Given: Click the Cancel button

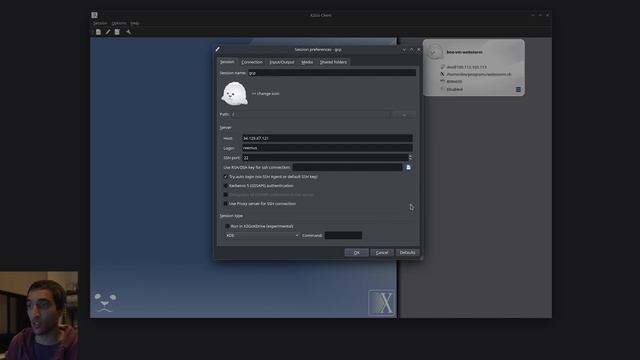Looking at the screenshot, I should (x=382, y=253).
